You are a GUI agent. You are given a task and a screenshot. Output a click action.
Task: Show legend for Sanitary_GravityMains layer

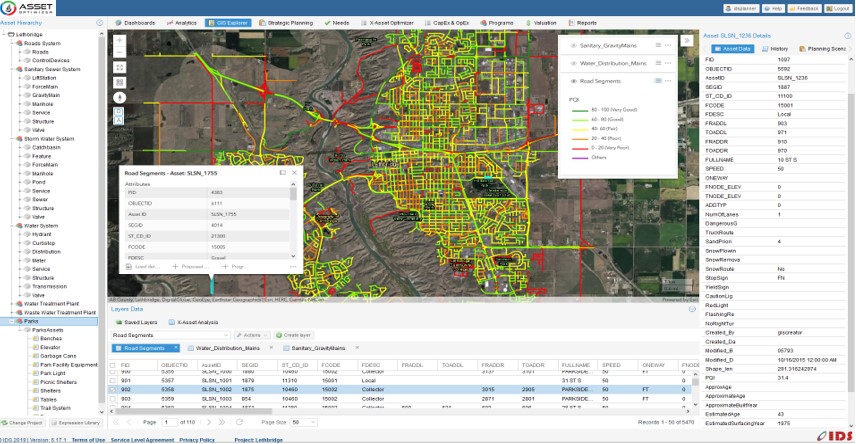pyautogui.click(x=657, y=45)
